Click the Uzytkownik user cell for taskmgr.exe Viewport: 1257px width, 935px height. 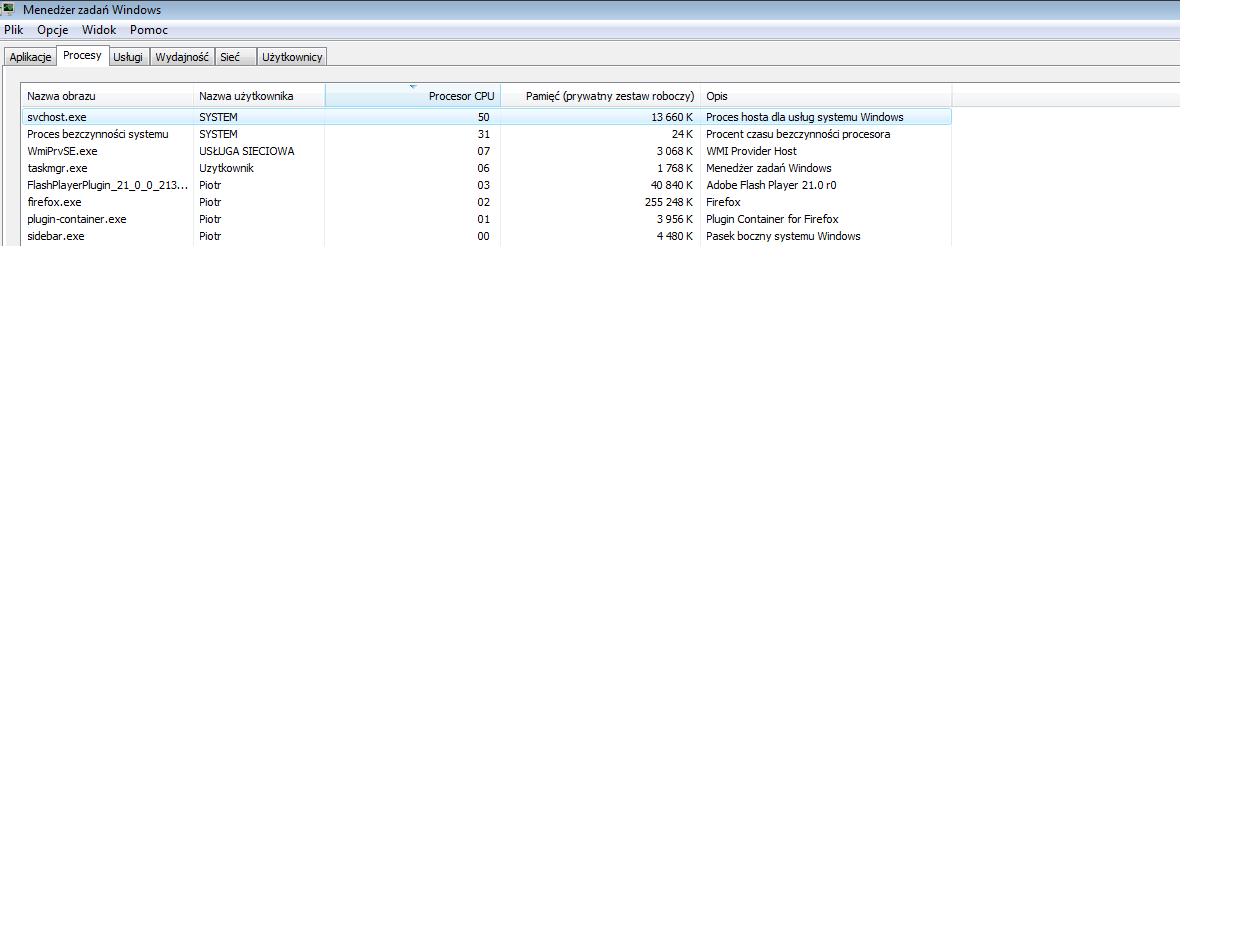coord(226,168)
